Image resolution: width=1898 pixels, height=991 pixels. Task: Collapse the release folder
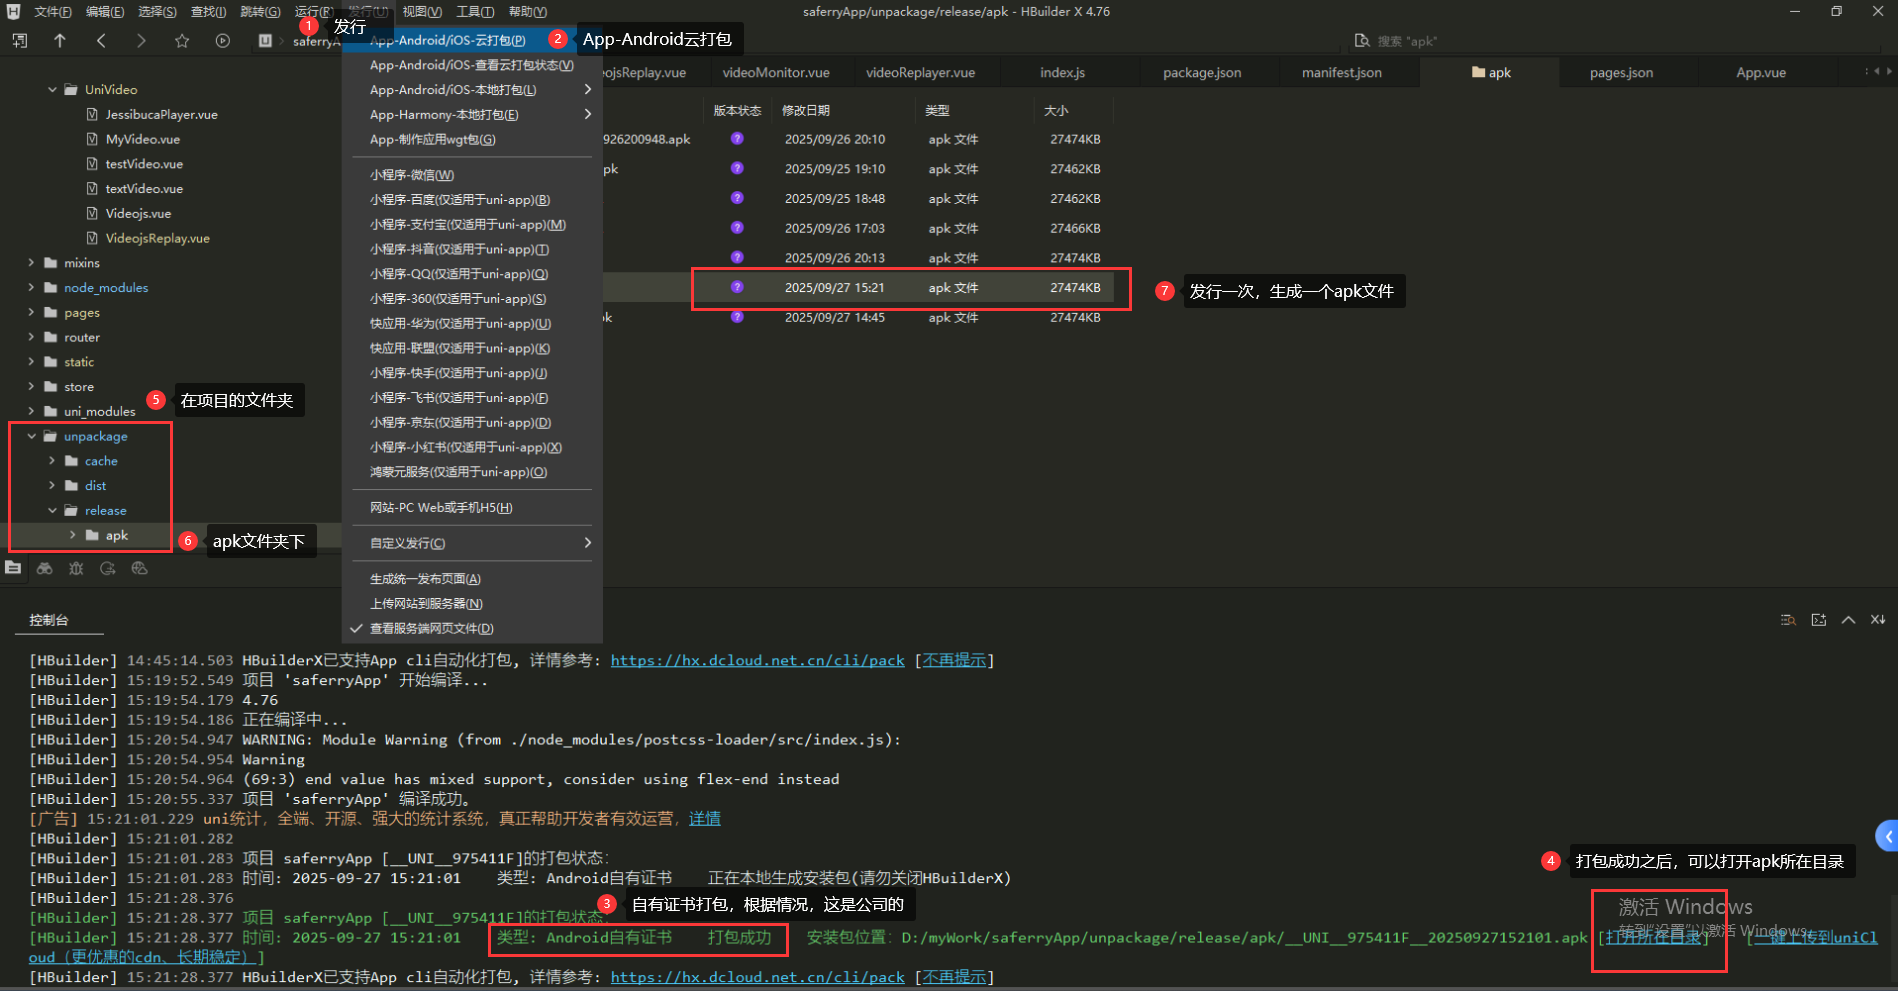pyautogui.click(x=52, y=511)
